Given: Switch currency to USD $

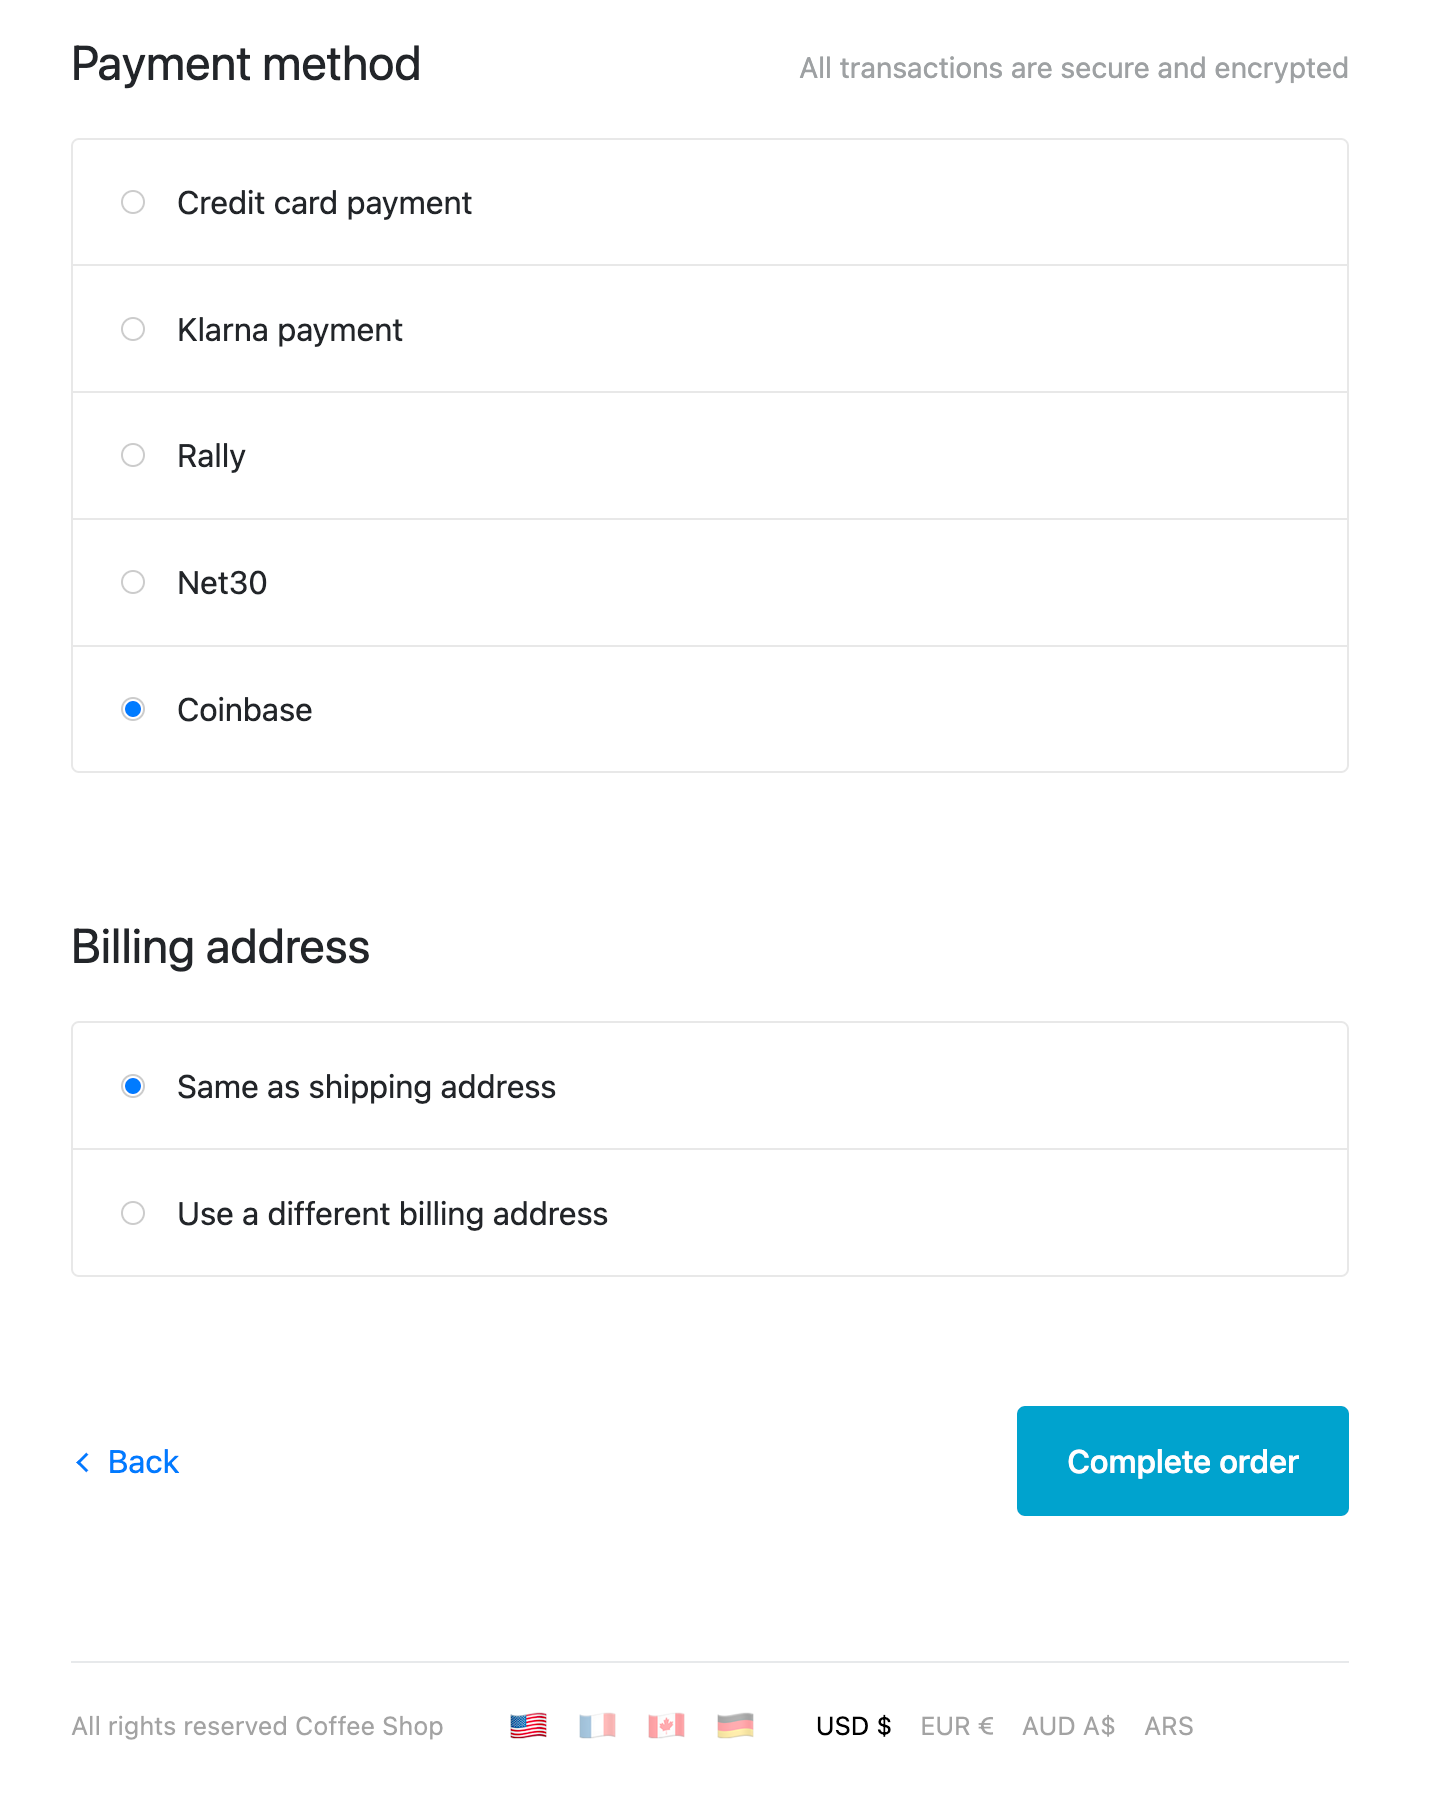Looking at the screenshot, I should click(x=853, y=1726).
